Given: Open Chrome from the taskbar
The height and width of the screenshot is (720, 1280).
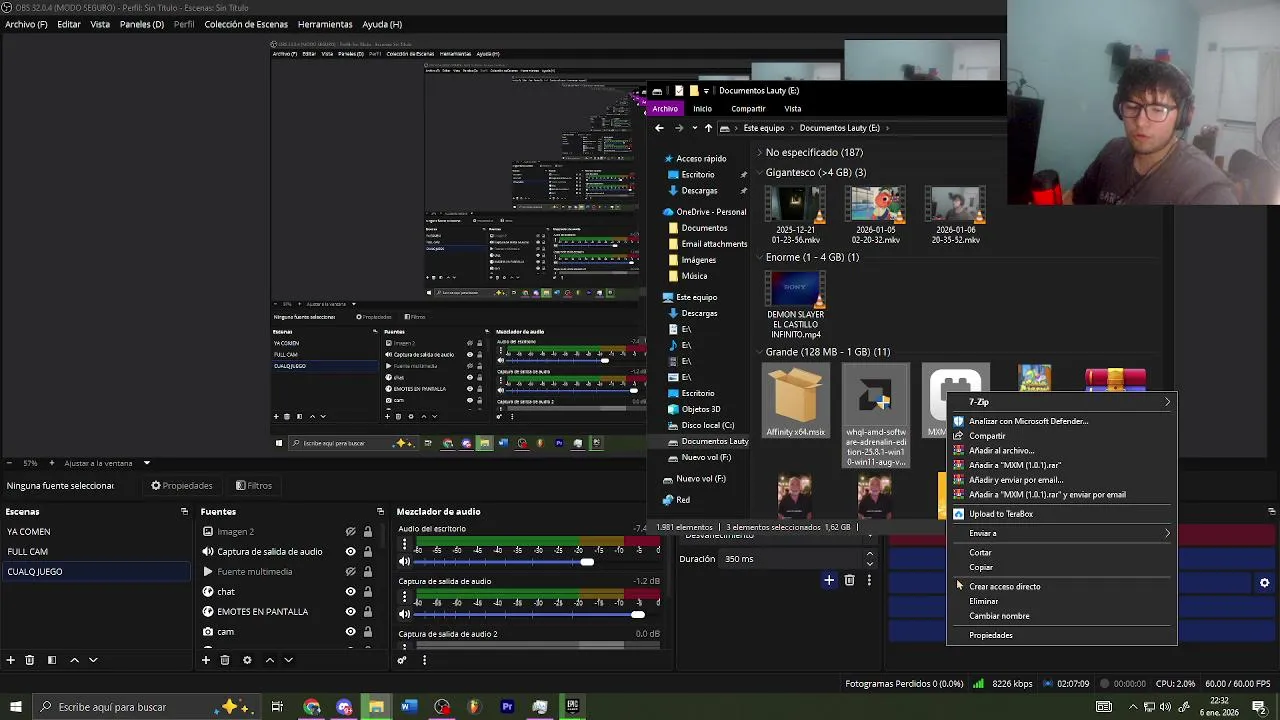Looking at the screenshot, I should click(312, 707).
